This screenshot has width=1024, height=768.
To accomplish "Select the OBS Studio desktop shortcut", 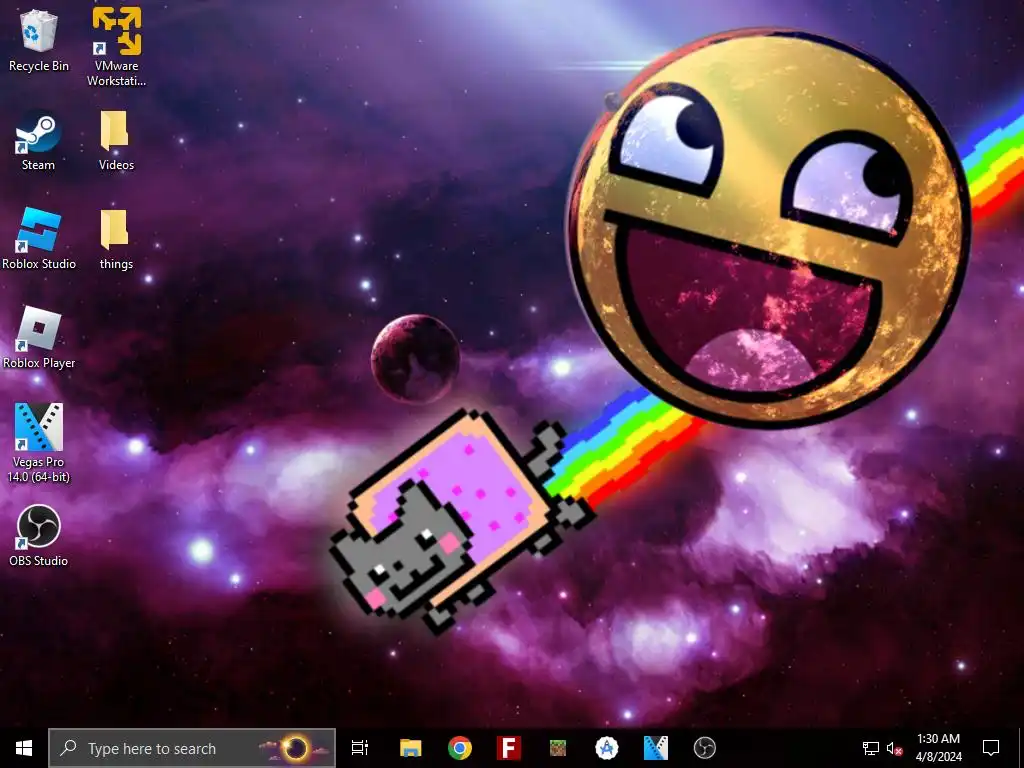I will click(x=39, y=536).
